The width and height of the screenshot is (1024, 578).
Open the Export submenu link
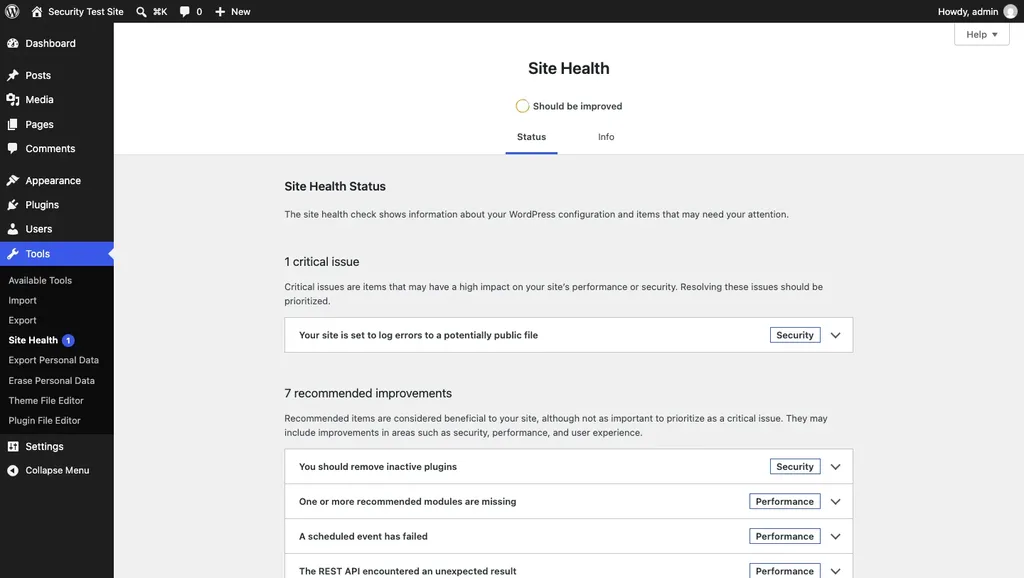[22, 320]
